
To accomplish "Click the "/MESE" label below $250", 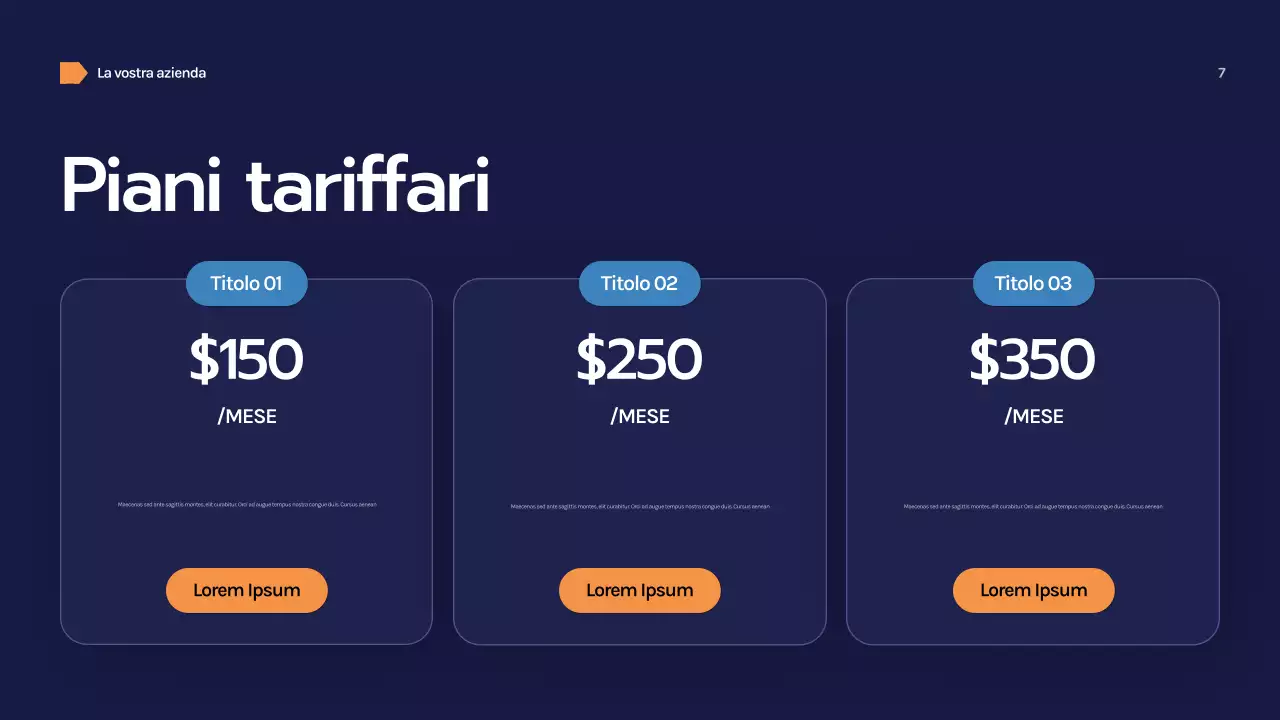I will (x=640, y=416).
